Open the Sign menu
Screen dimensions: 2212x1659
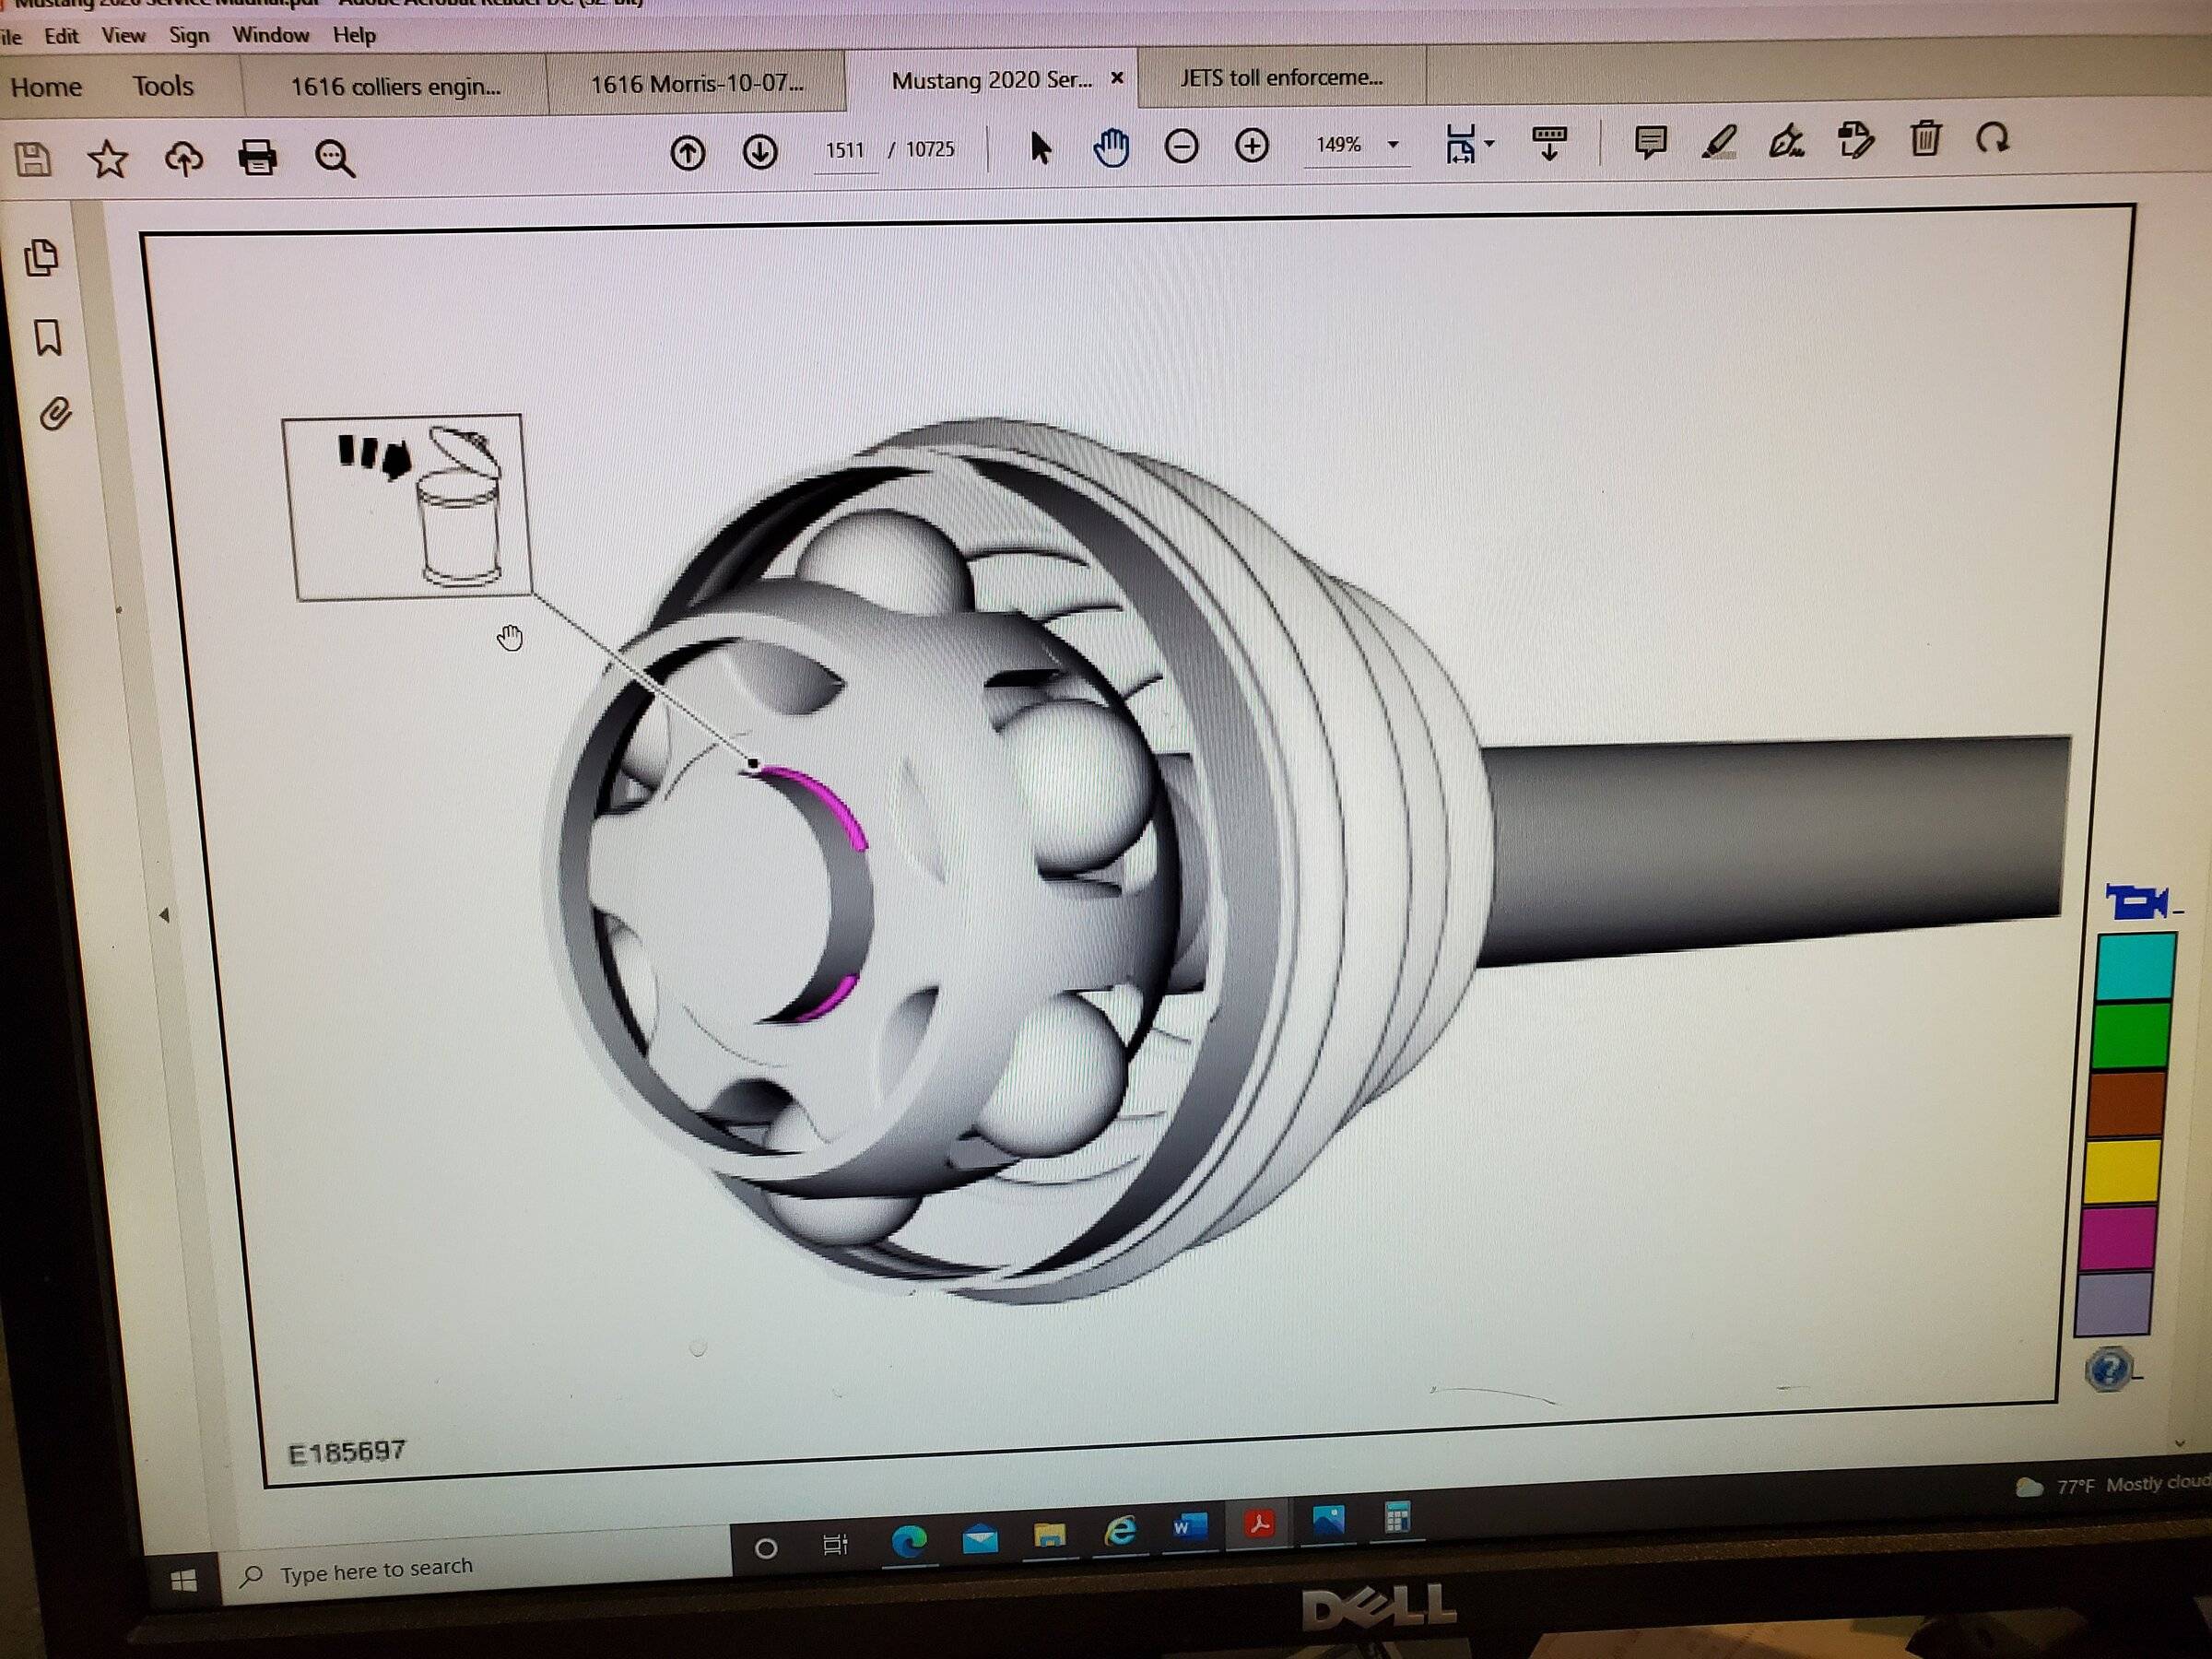click(189, 35)
